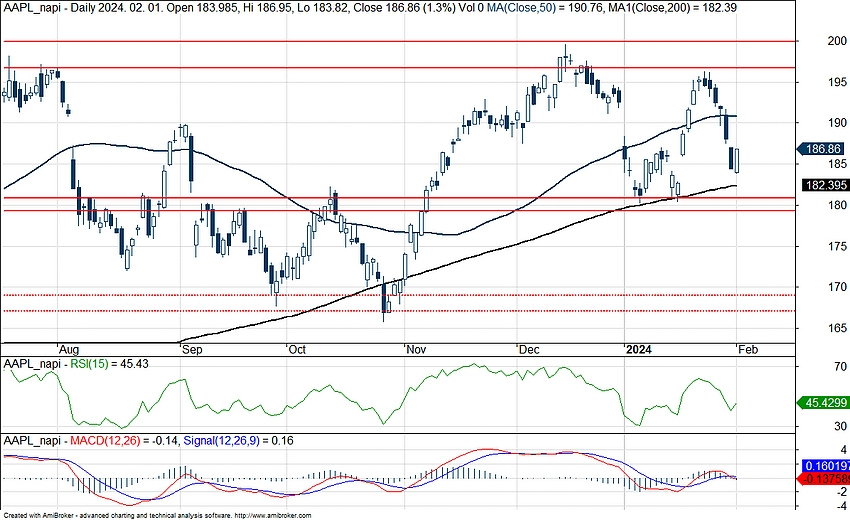Click the 175 price axis label
850x520 pixels.
838,247
